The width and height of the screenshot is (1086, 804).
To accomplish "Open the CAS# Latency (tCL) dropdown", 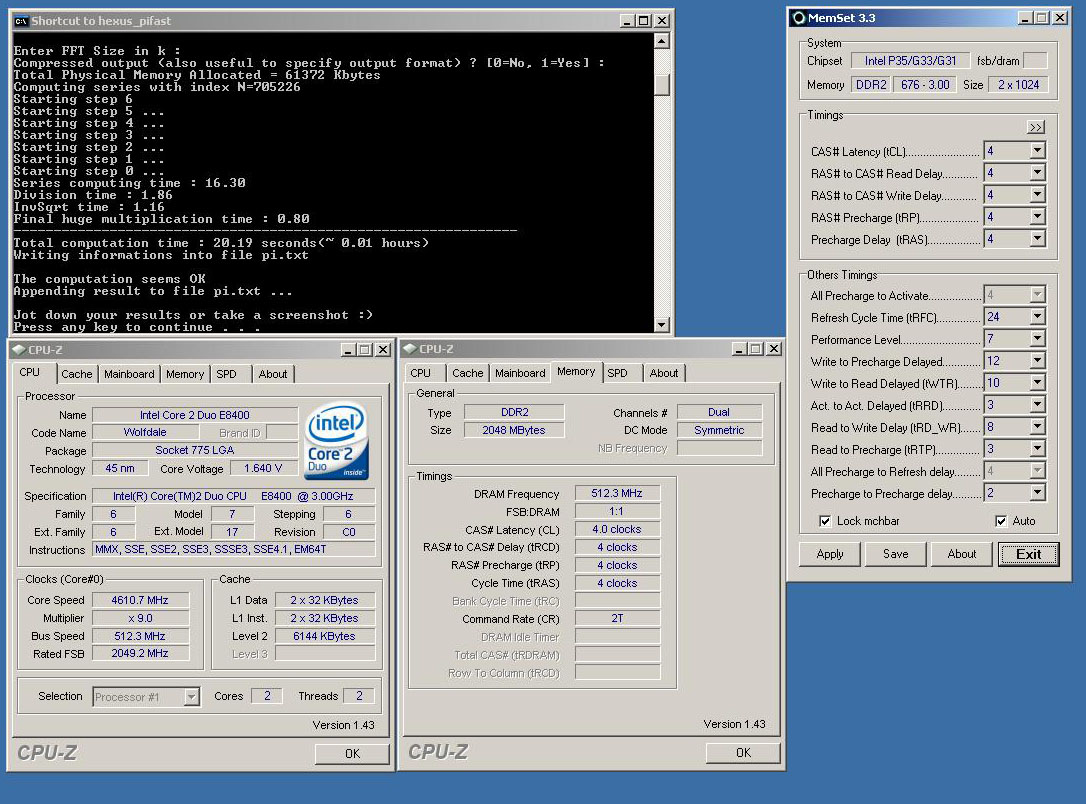I will [1037, 151].
